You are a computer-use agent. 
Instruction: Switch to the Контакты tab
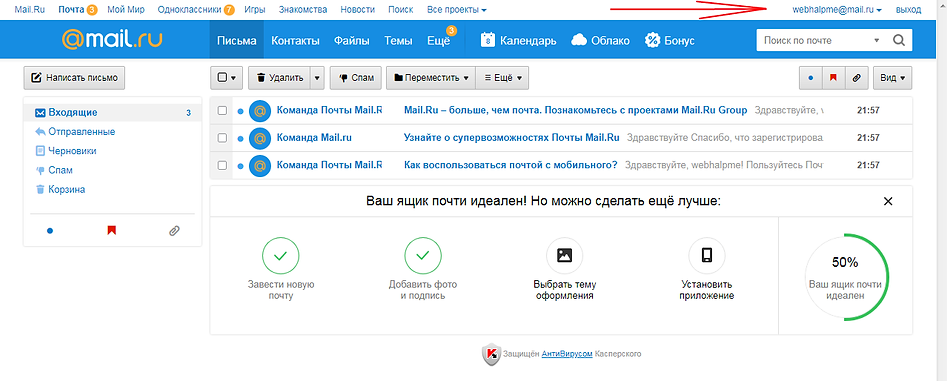click(x=295, y=40)
